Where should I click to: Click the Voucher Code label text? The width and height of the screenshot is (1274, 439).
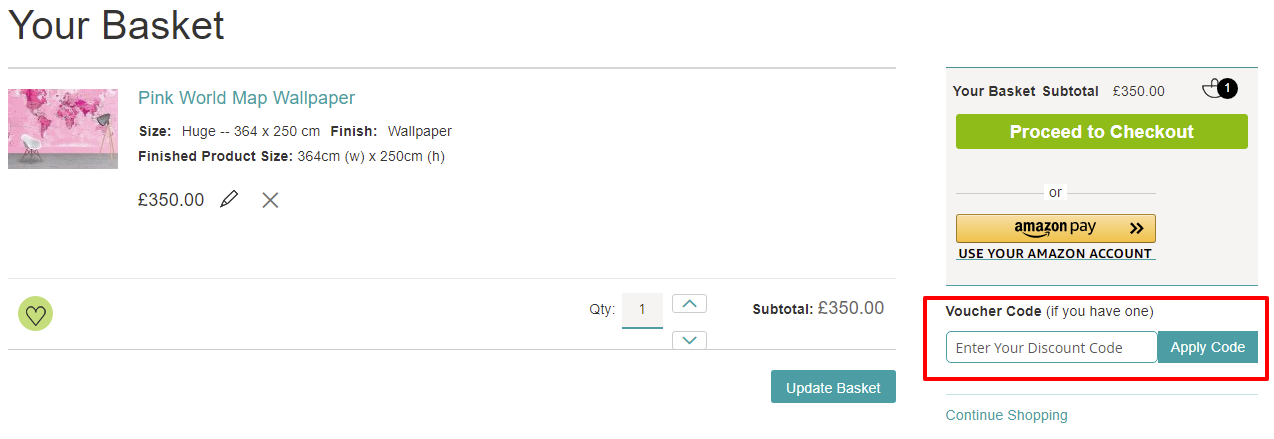click(994, 311)
